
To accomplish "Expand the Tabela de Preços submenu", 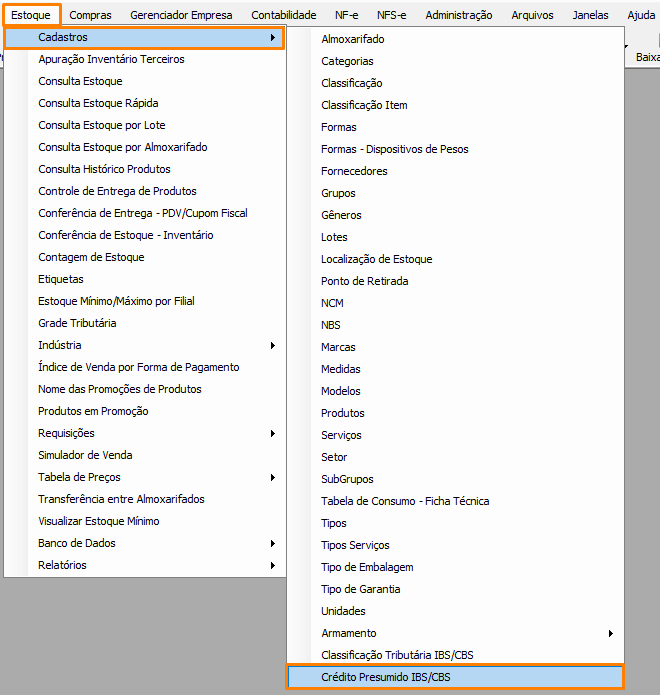I will click(x=144, y=477).
